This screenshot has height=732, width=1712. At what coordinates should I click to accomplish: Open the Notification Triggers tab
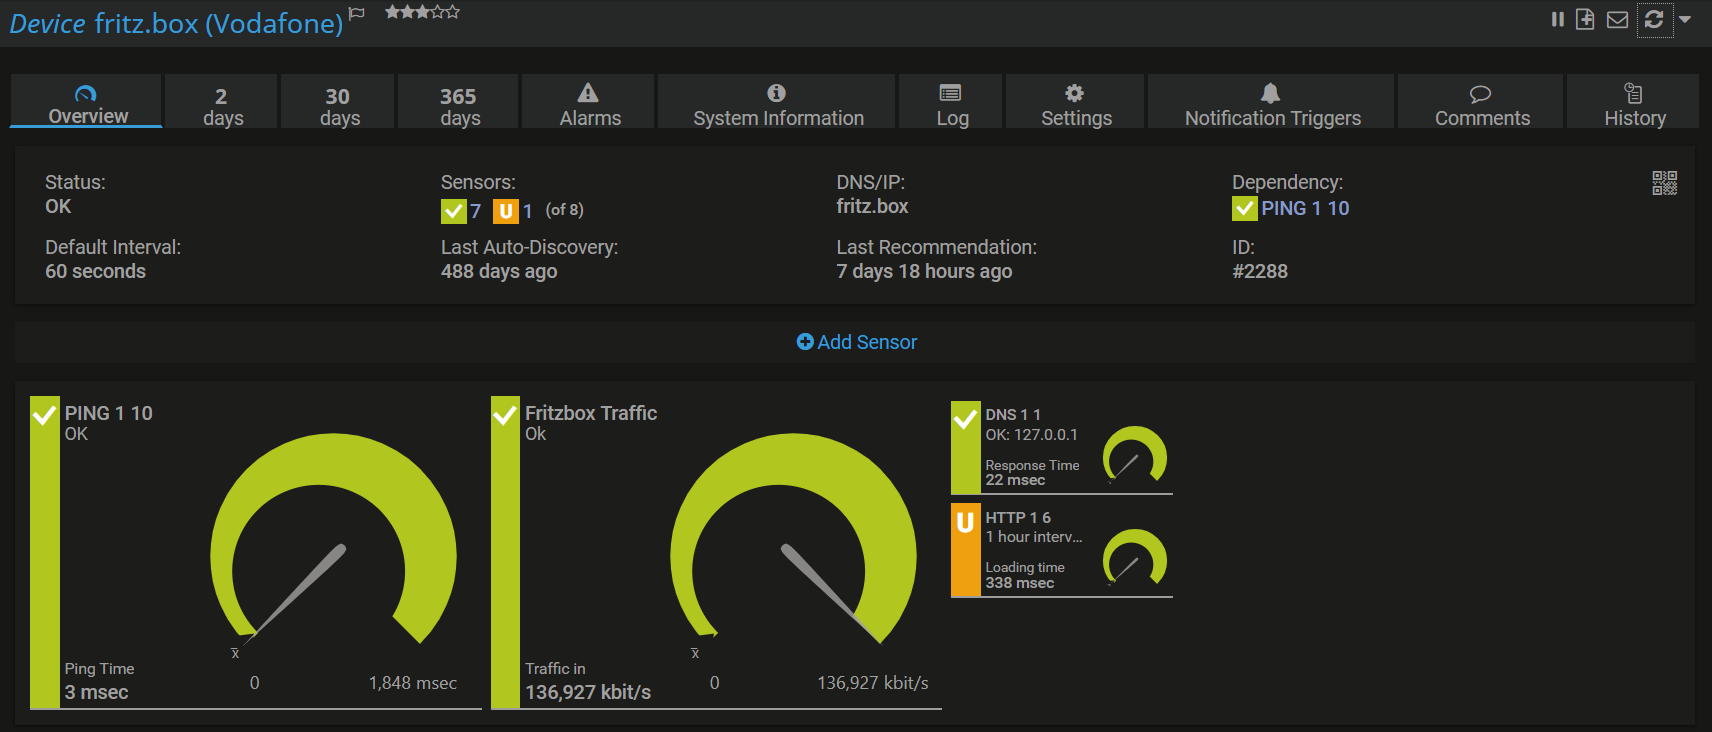[x=1271, y=104]
